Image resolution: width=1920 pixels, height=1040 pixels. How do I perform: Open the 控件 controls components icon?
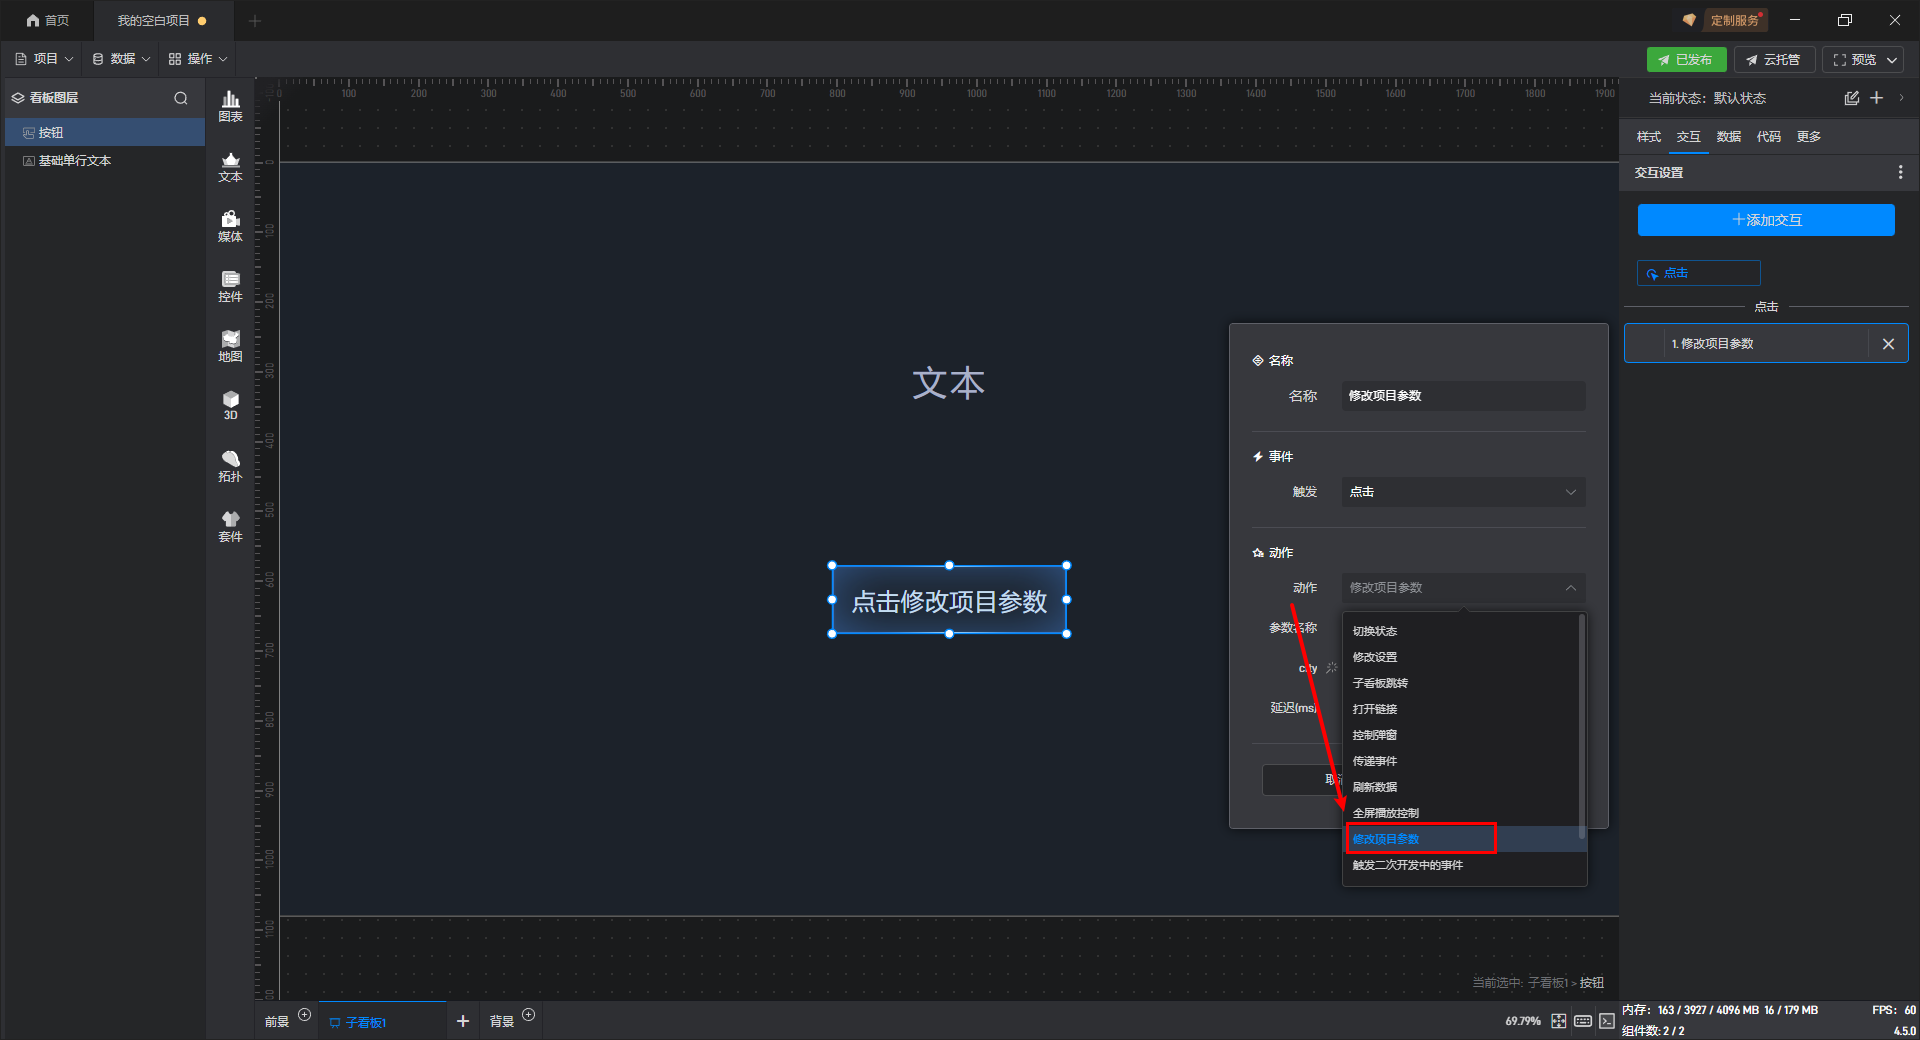[230, 286]
